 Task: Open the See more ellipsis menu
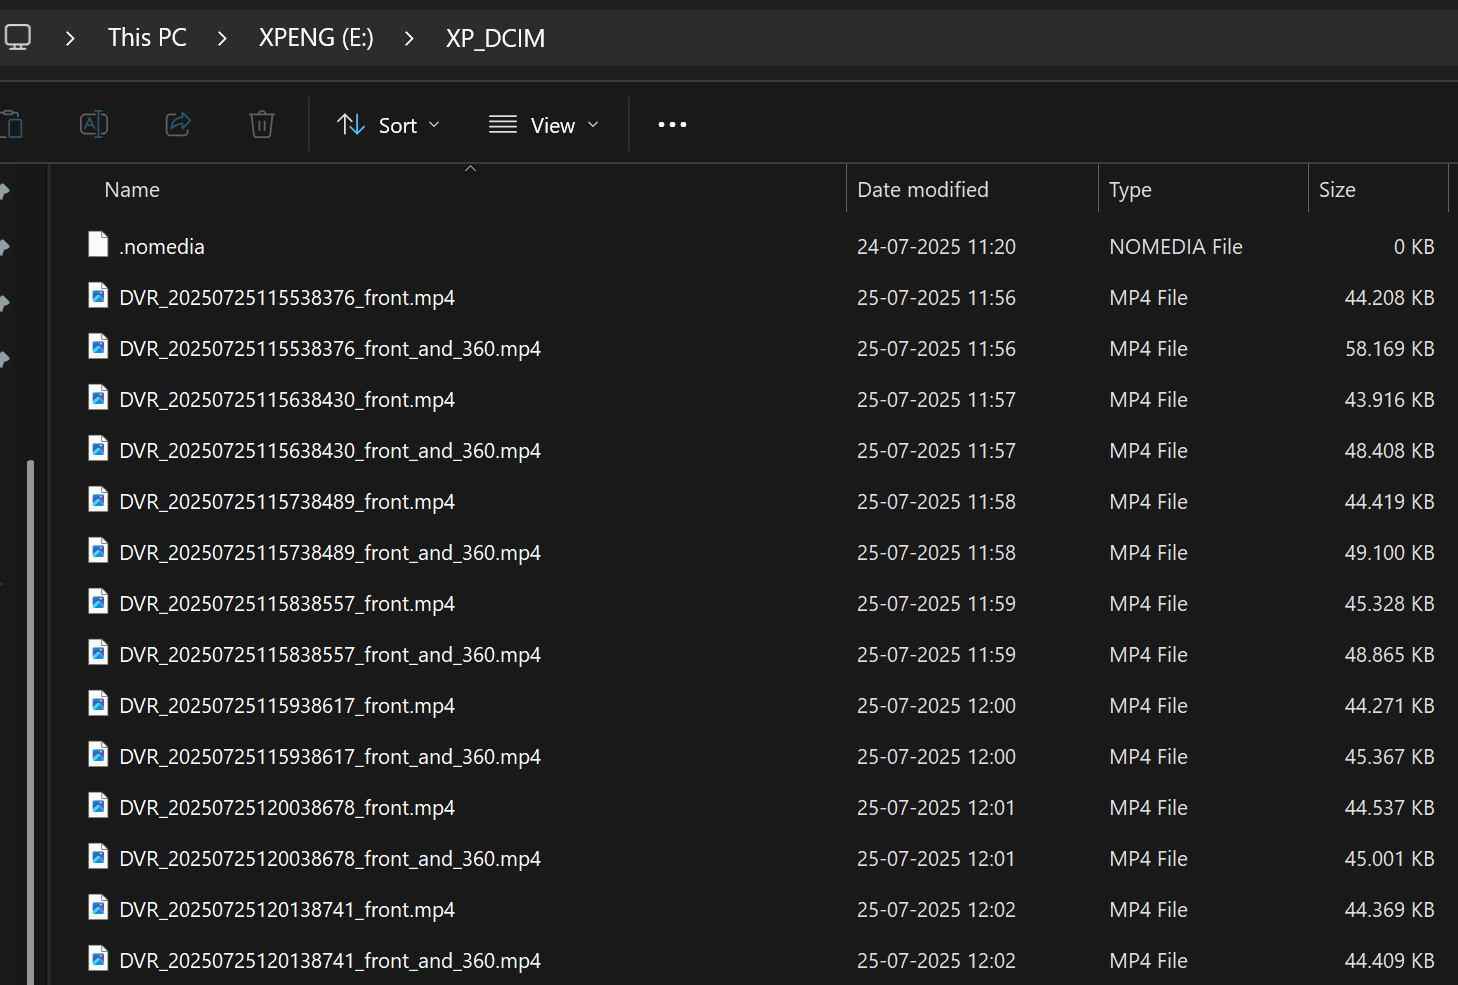pos(672,124)
